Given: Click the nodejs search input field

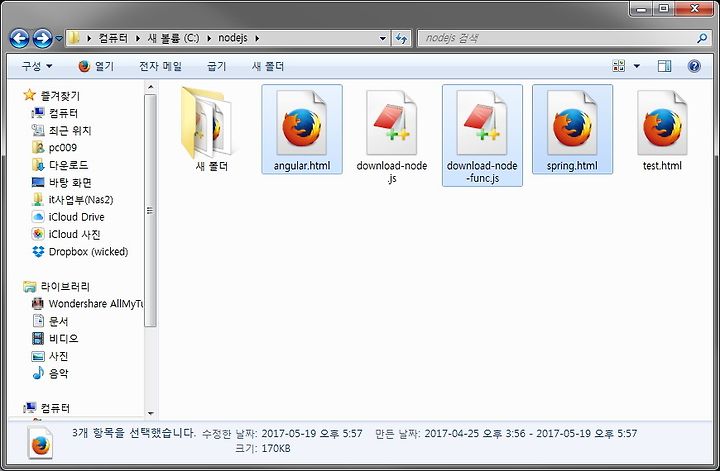Looking at the screenshot, I should [x=556, y=38].
